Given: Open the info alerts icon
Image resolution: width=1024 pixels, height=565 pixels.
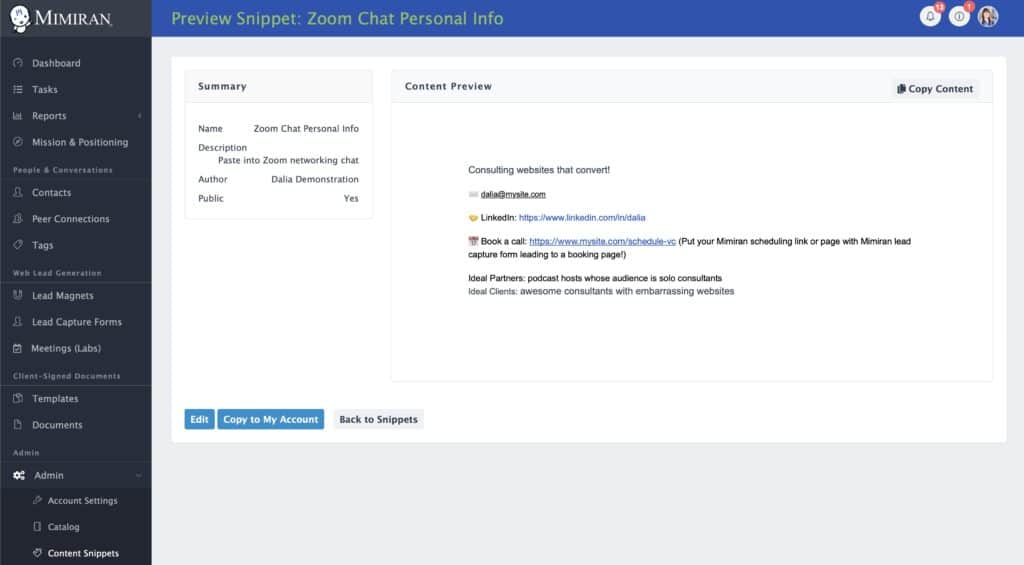Looking at the screenshot, I should [x=959, y=17].
